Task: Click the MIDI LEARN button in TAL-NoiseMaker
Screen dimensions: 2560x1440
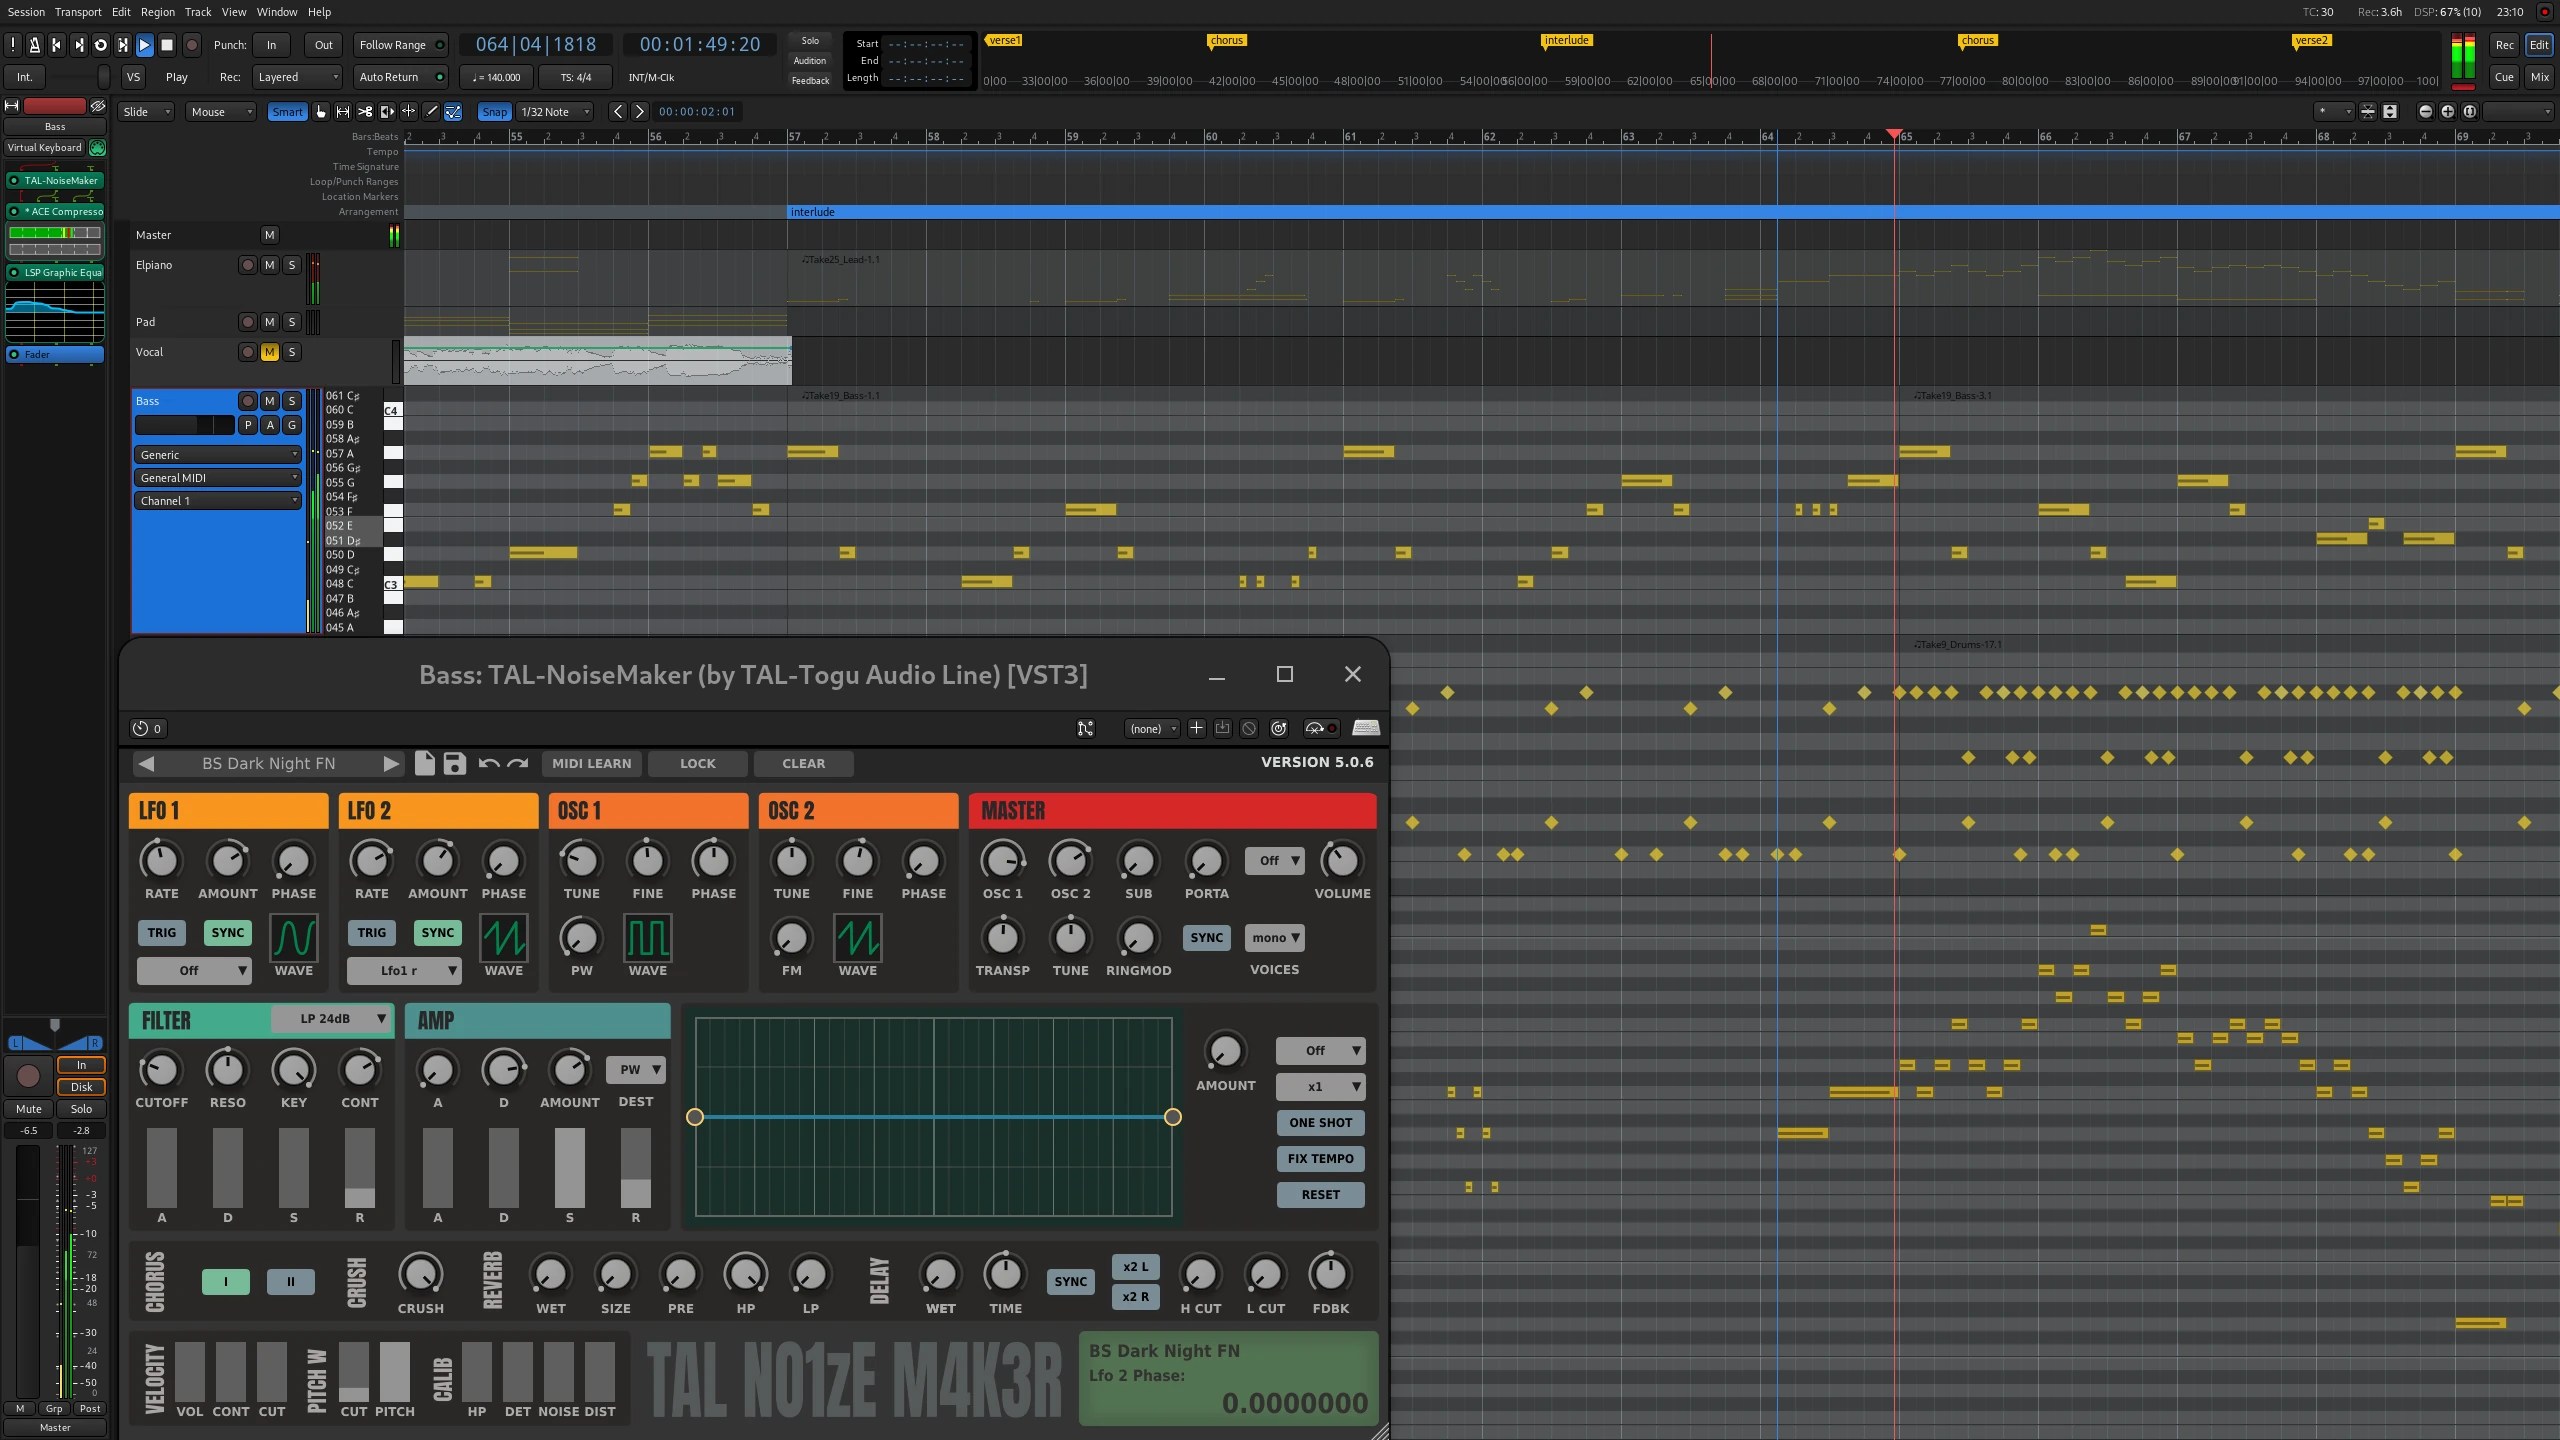Action: pos(591,763)
